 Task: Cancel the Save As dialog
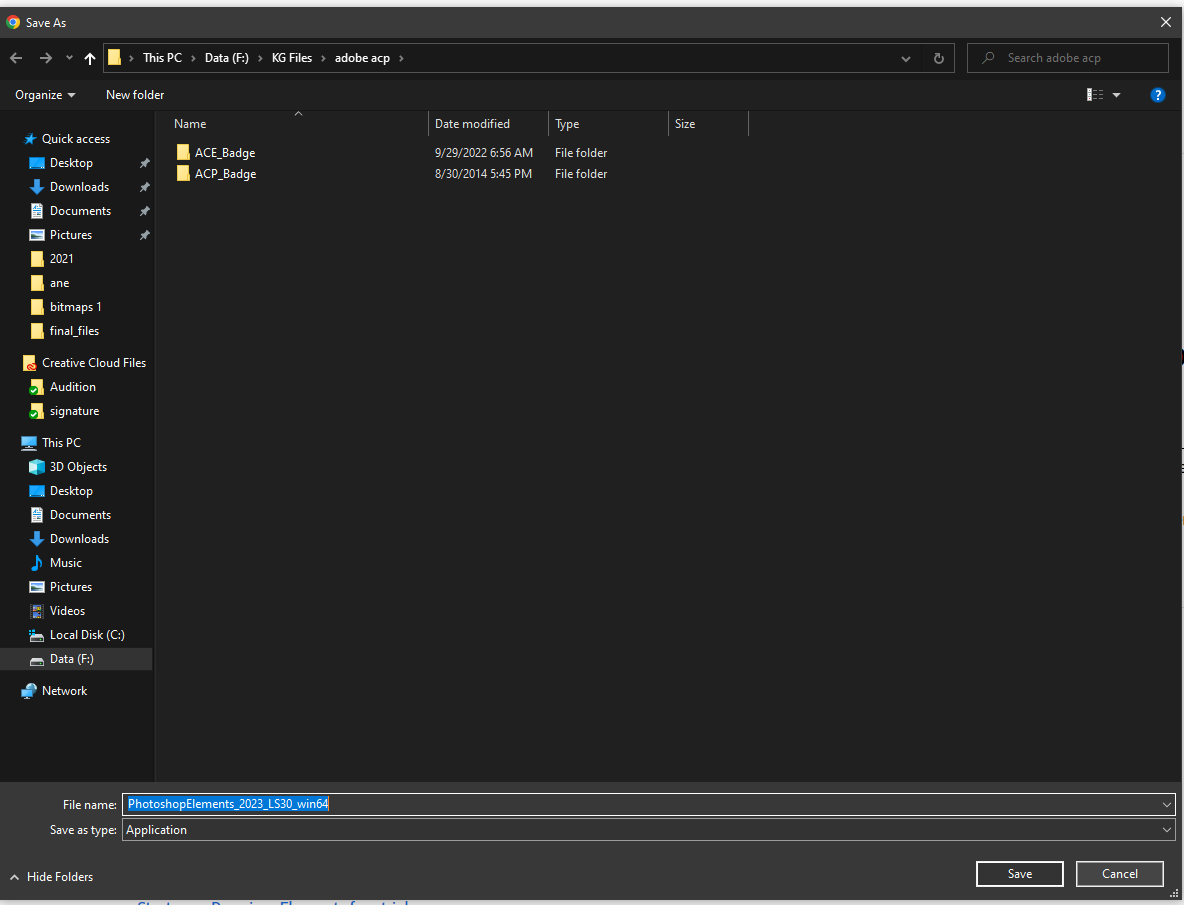1119,873
